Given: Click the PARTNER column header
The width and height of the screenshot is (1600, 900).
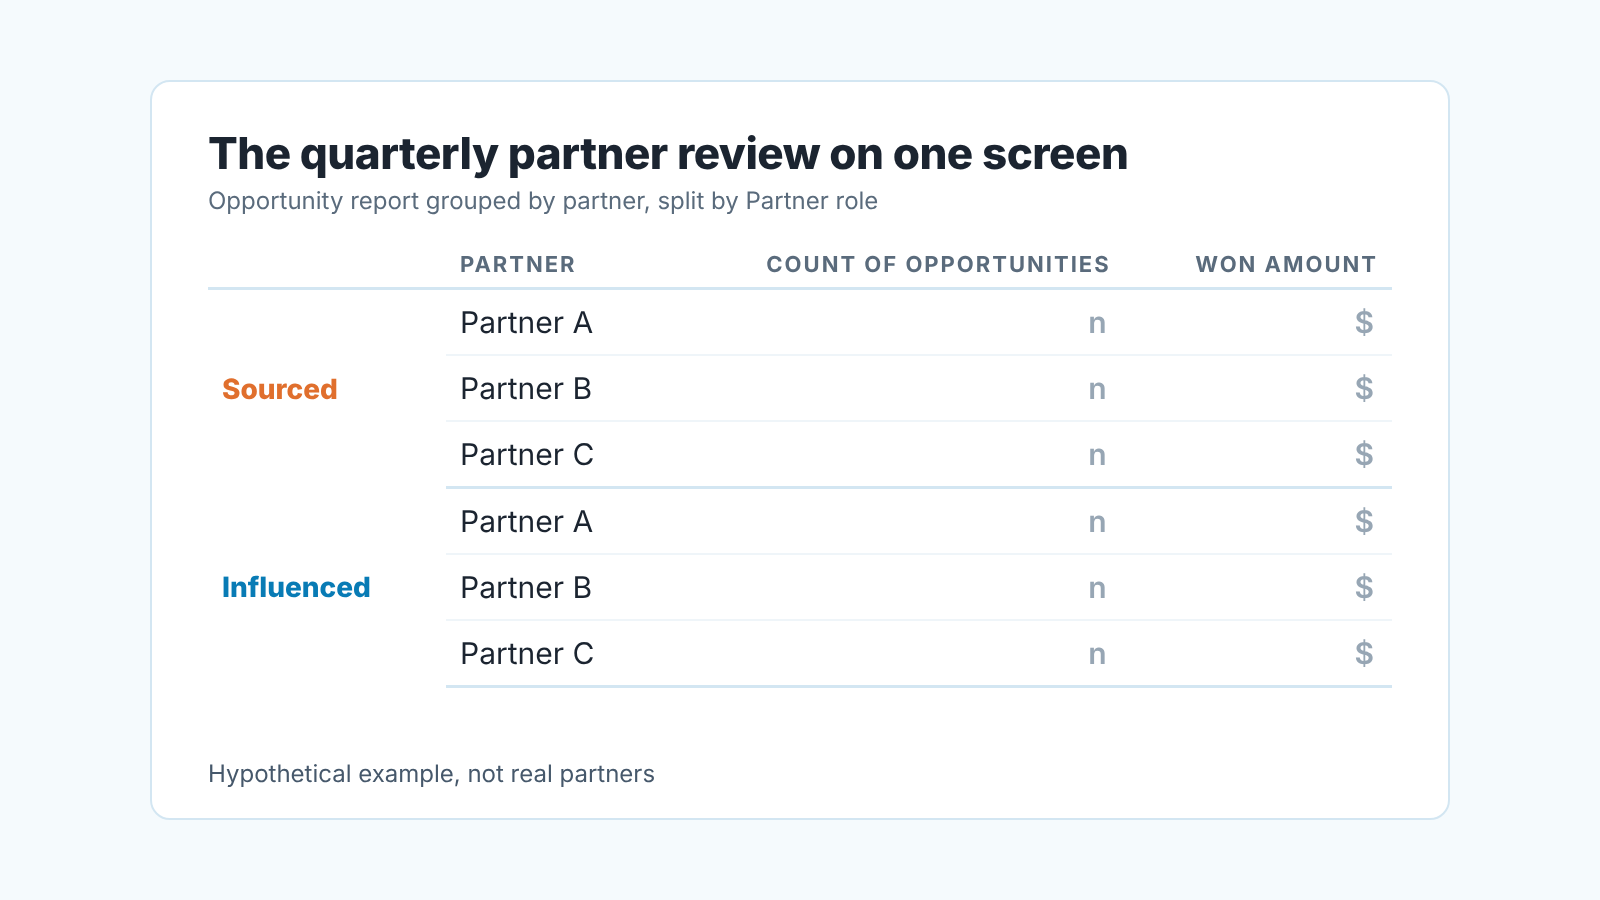Looking at the screenshot, I should click(x=517, y=265).
